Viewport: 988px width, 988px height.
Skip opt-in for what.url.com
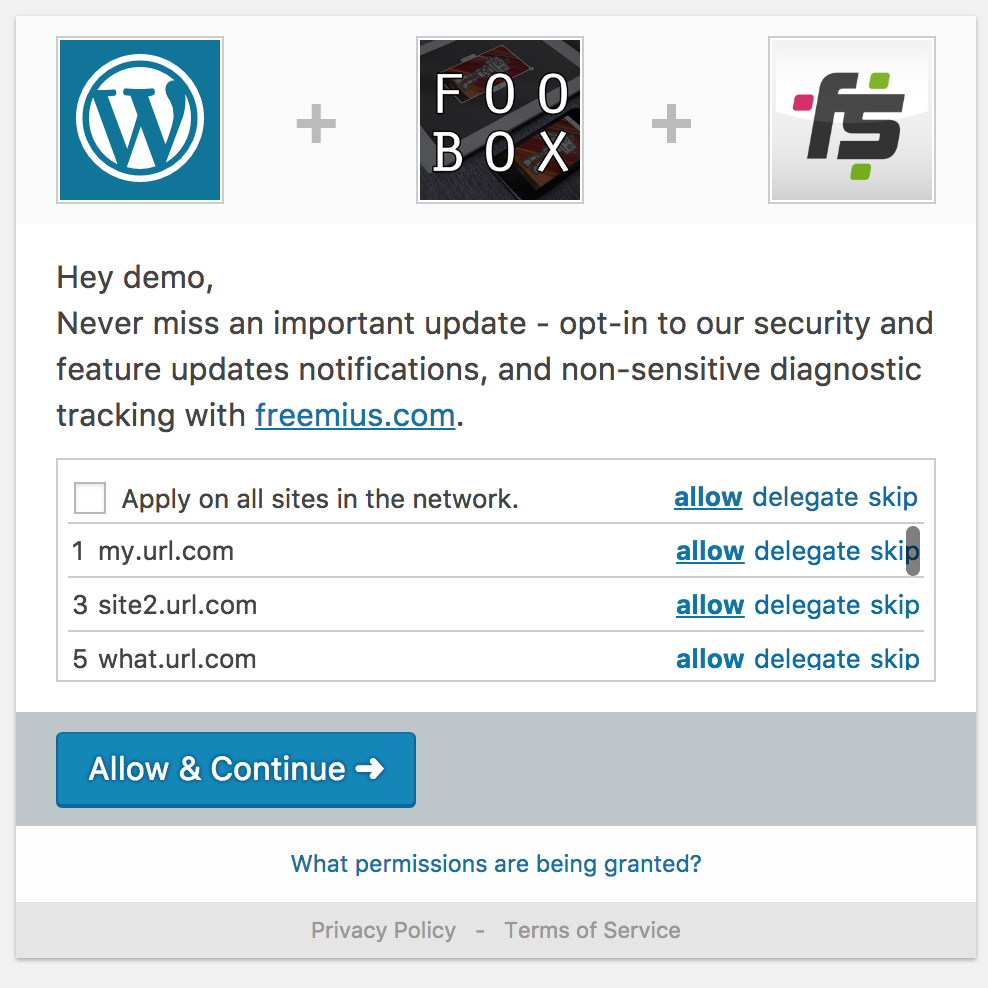click(895, 658)
